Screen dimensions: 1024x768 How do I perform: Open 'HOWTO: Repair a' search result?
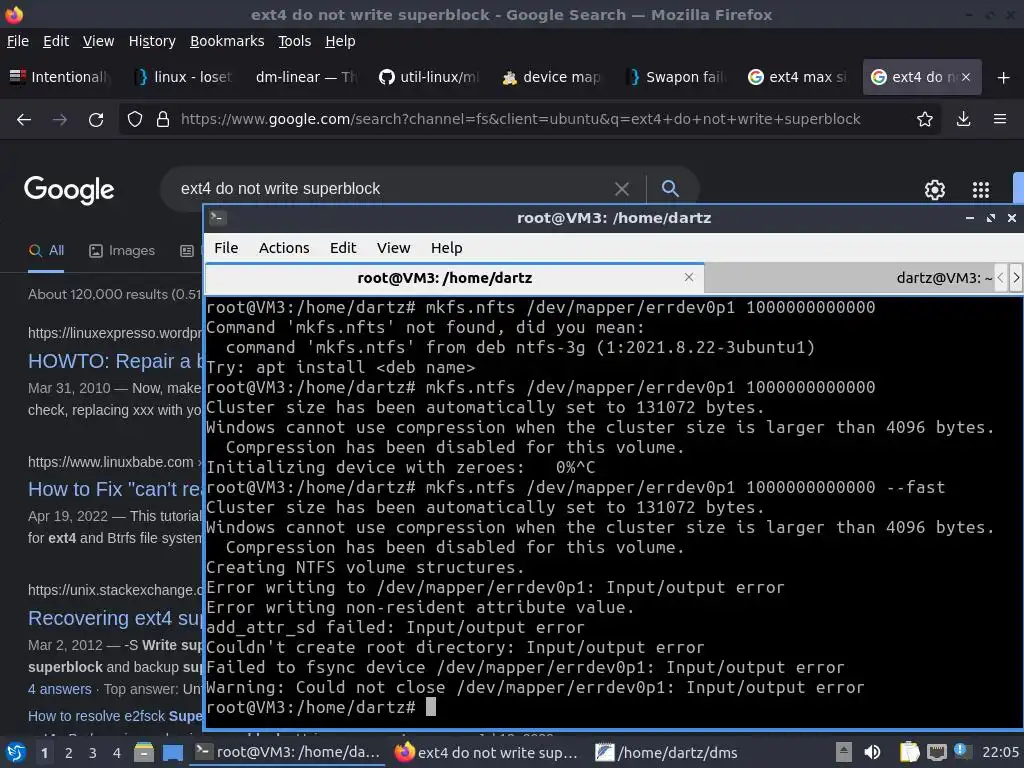115,361
